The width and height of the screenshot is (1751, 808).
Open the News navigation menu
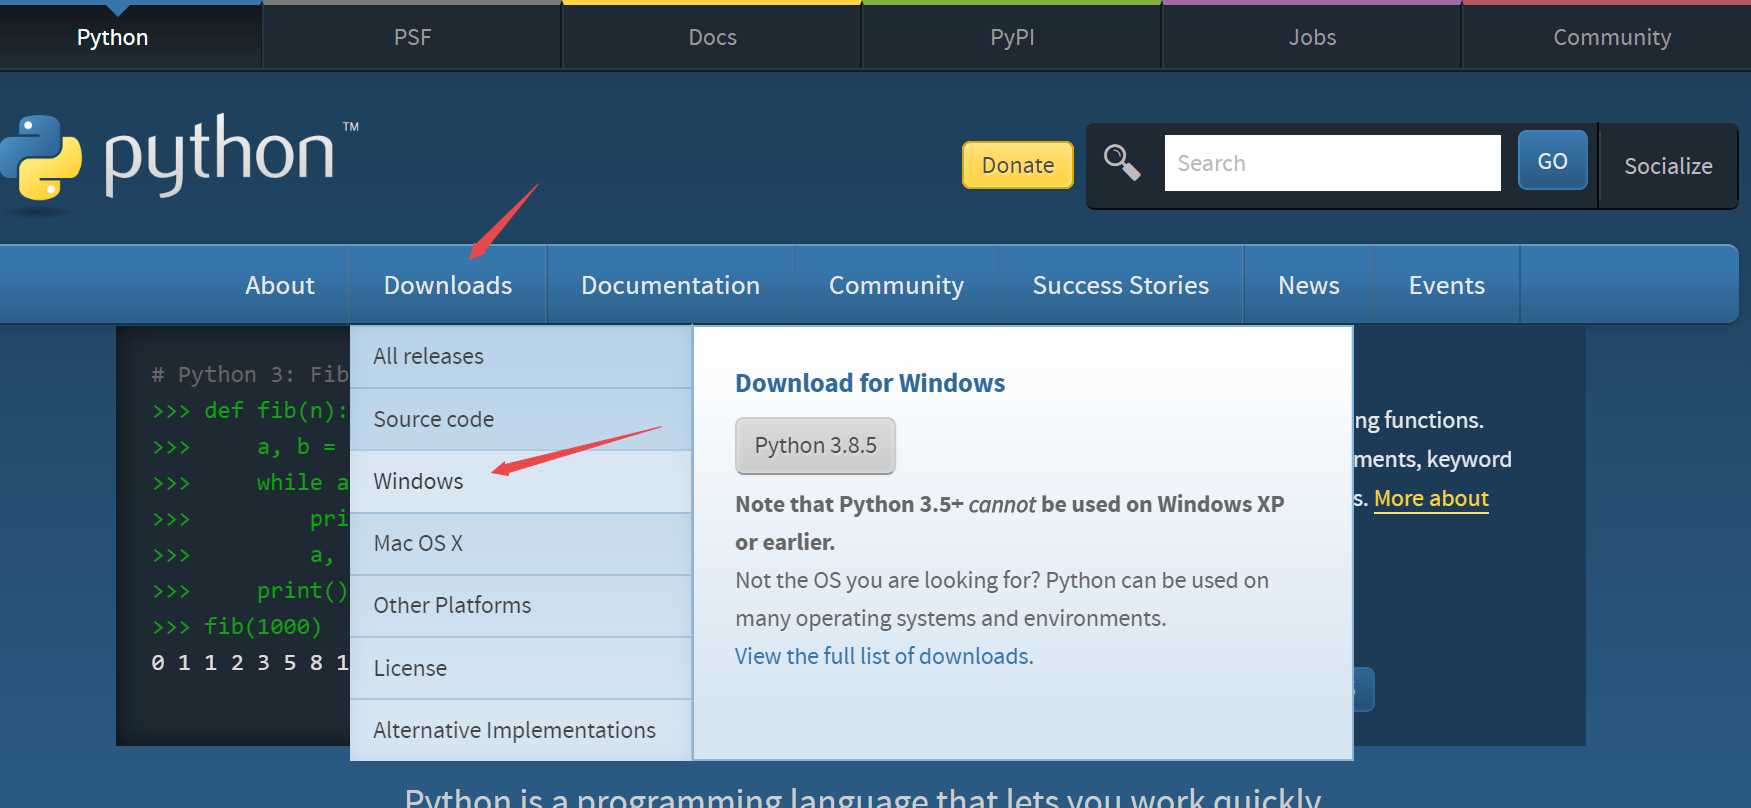(1308, 285)
